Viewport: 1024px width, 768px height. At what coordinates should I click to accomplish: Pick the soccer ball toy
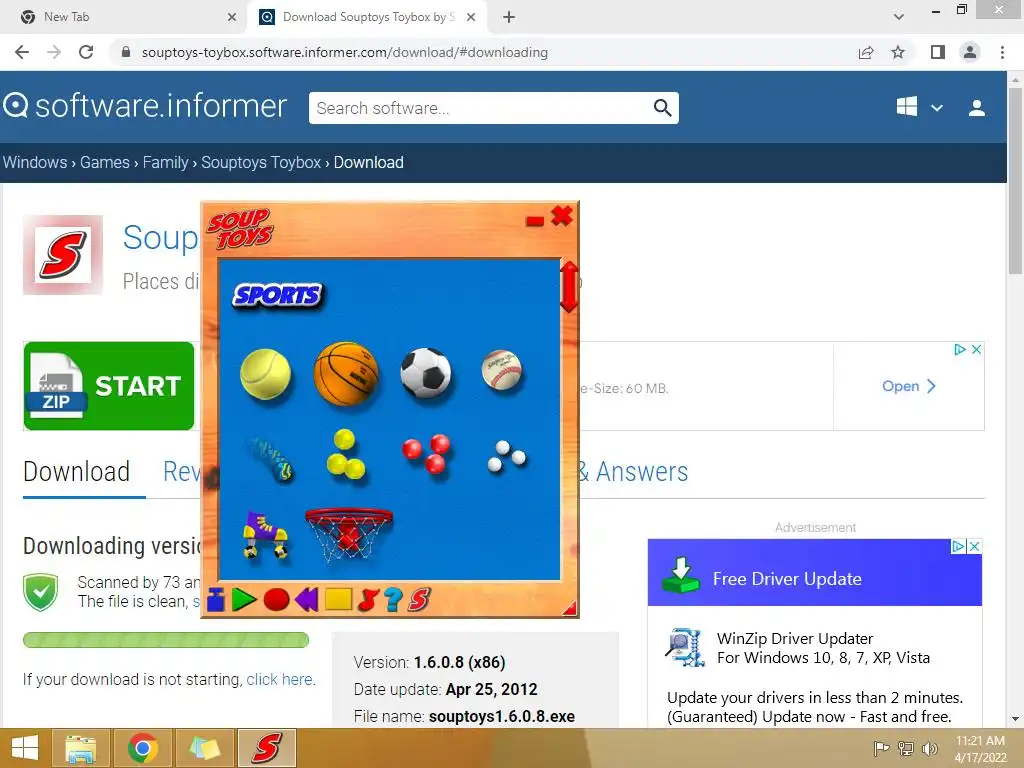(426, 373)
